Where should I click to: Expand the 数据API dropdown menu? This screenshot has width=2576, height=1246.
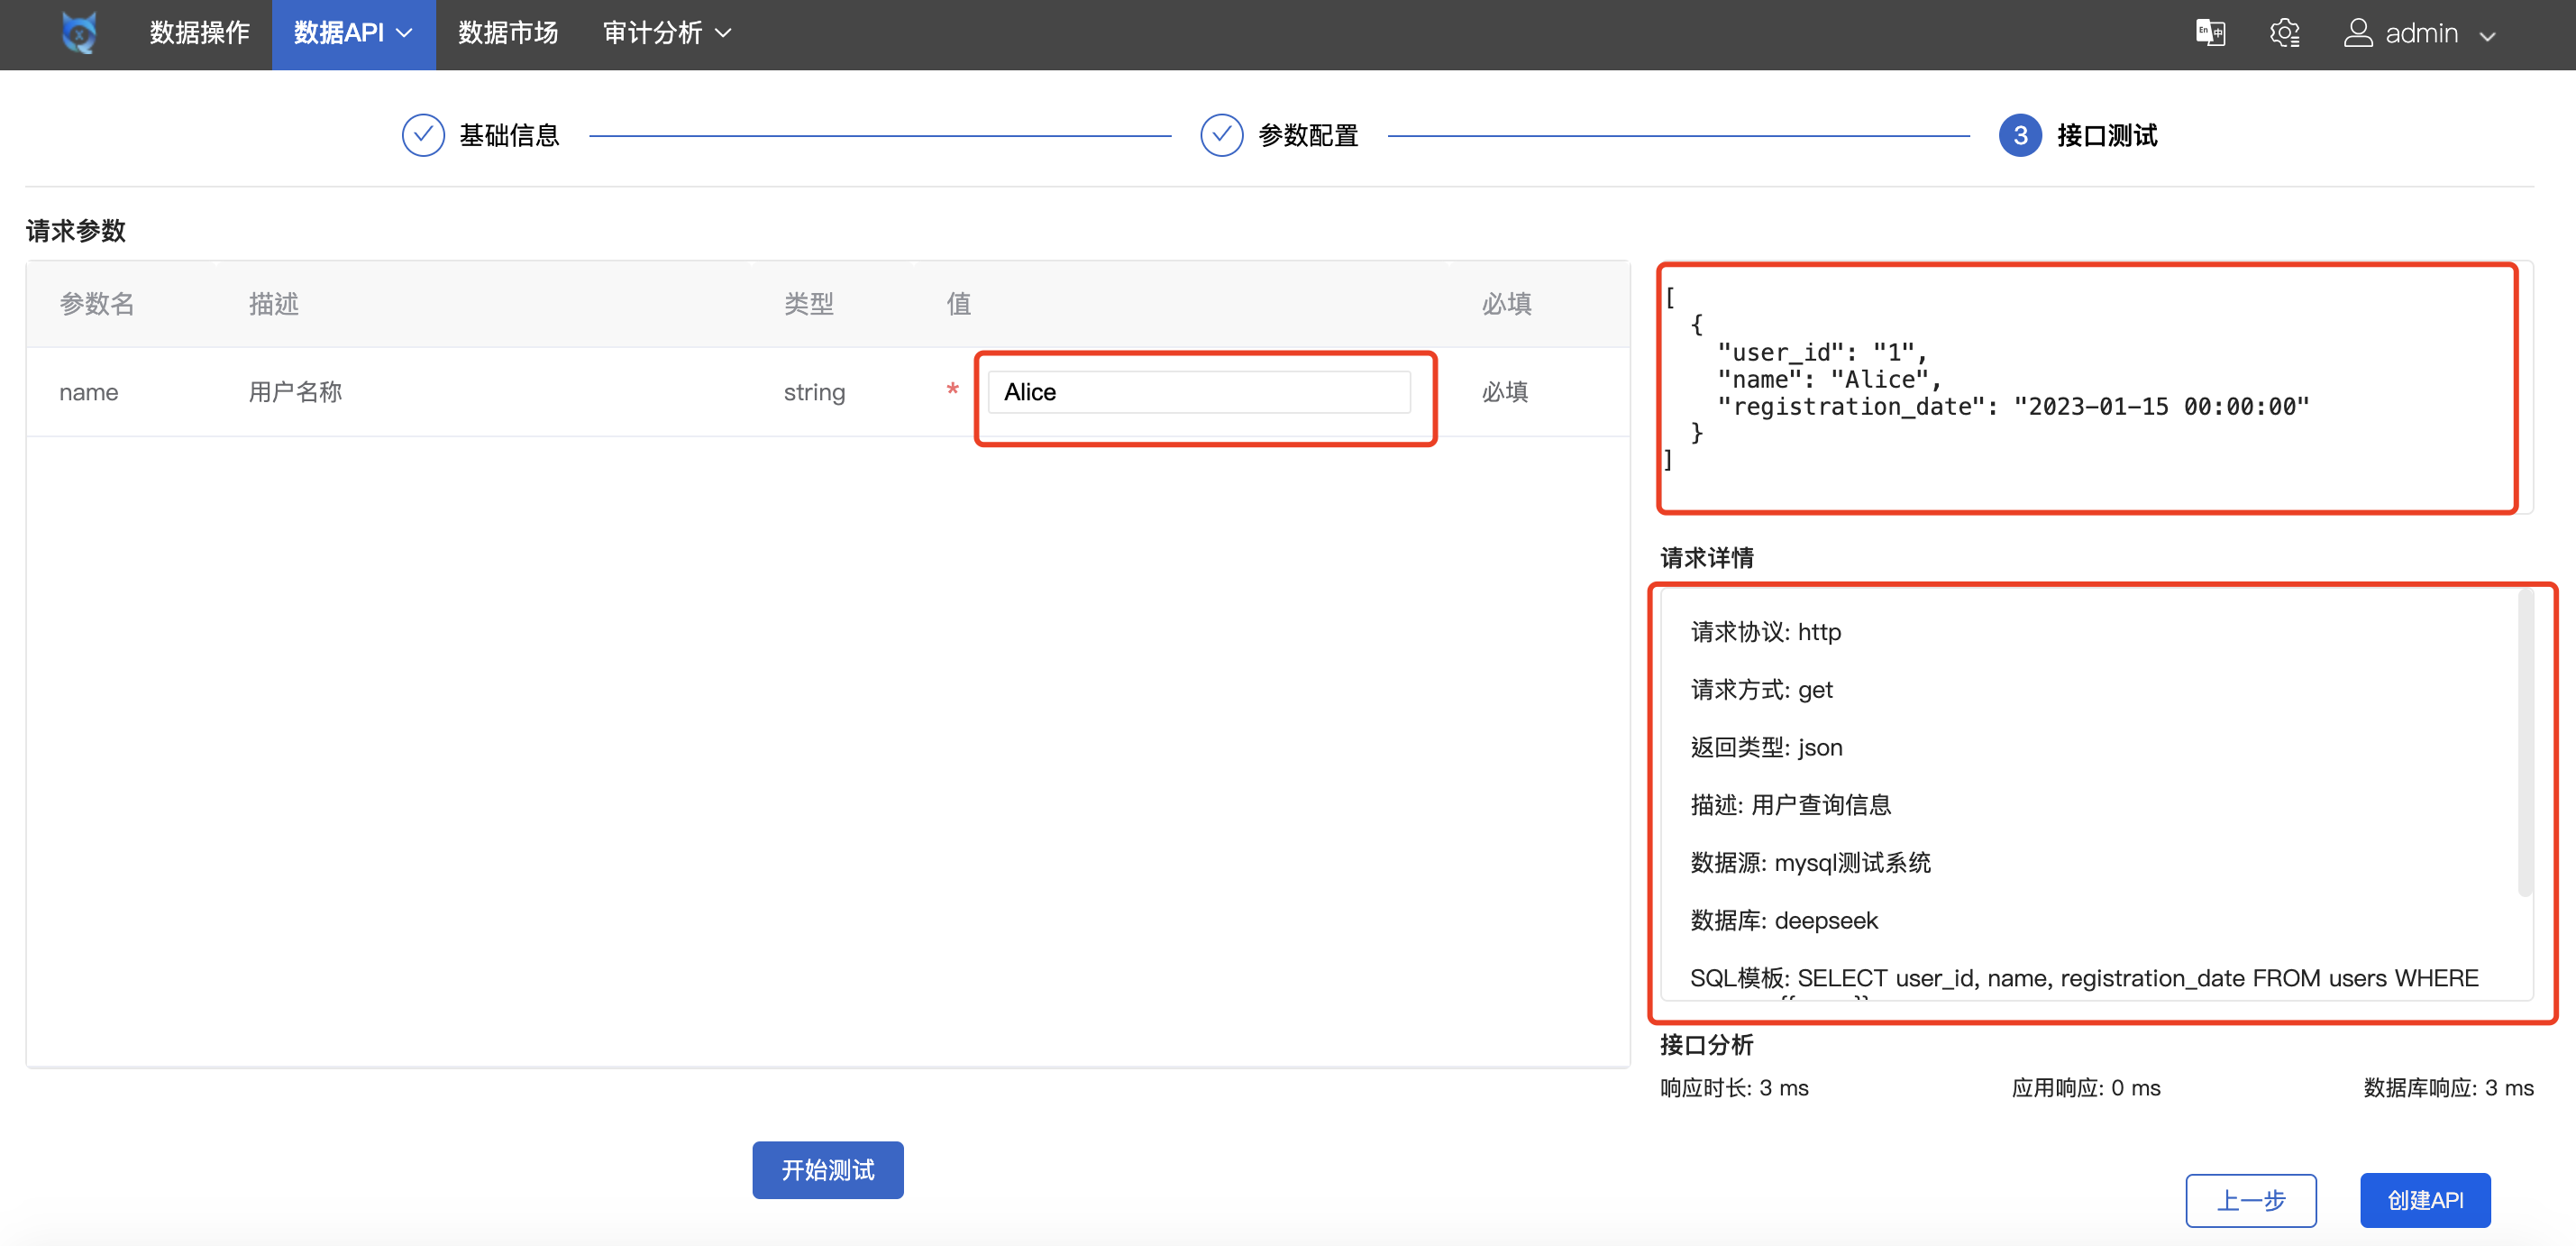coord(353,33)
